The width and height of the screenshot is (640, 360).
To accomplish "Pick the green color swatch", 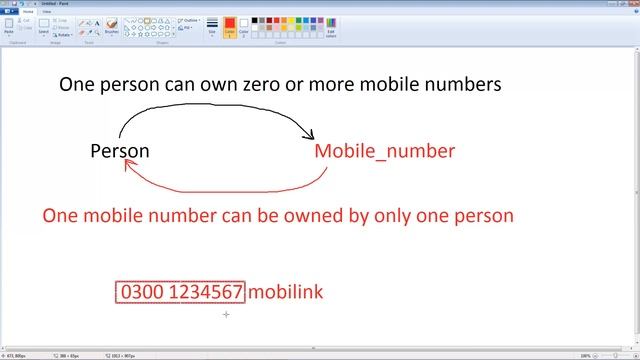I will coord(298,20).
